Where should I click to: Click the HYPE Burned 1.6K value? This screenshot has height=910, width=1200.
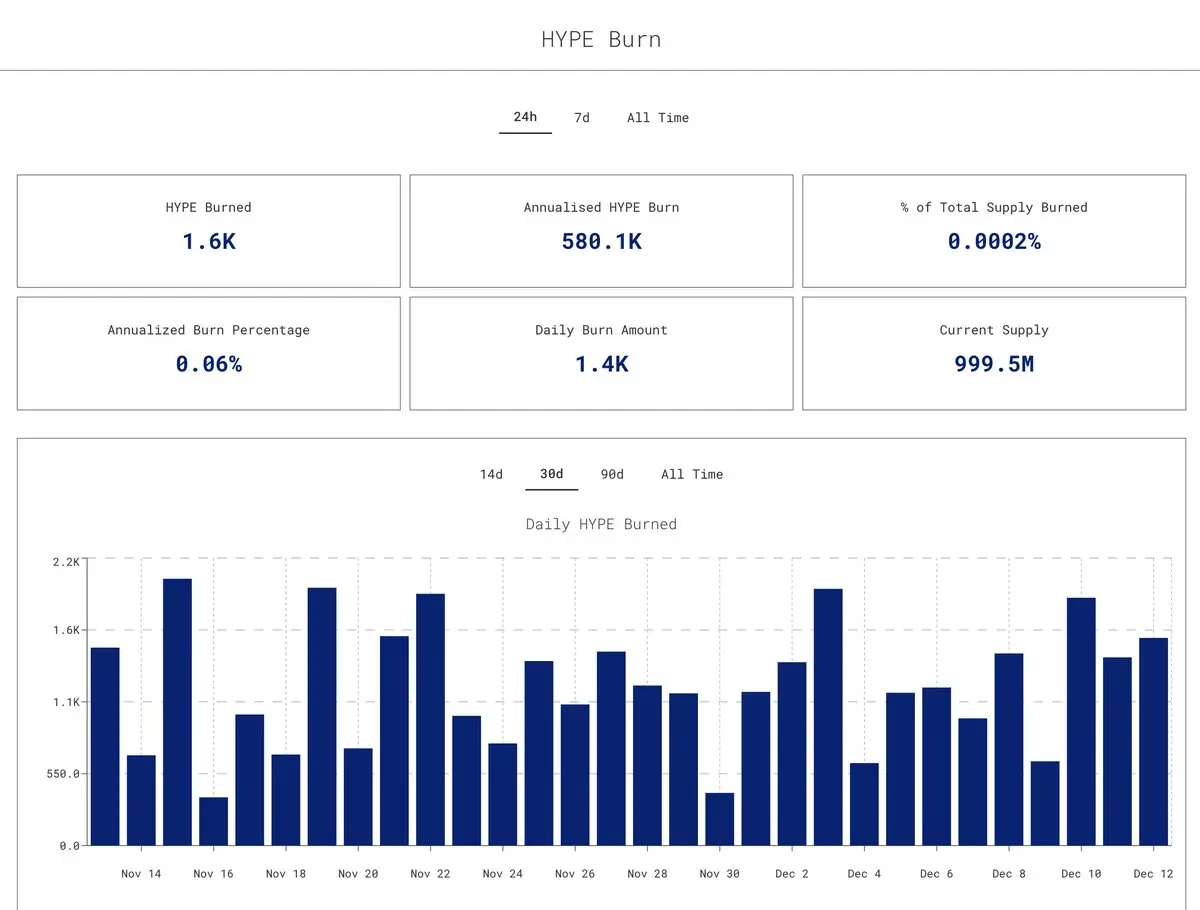(209, 241)
